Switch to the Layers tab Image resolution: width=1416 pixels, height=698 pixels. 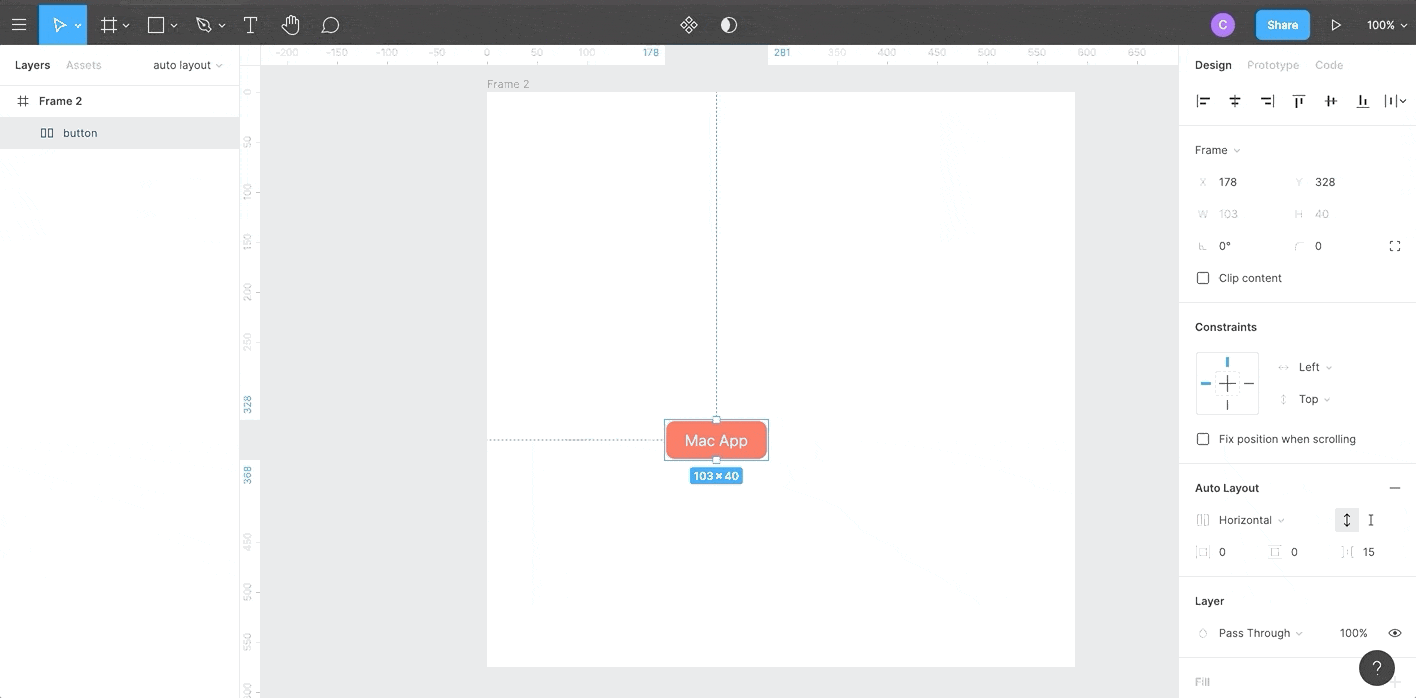pyautogui.click(x=32, y=65)
